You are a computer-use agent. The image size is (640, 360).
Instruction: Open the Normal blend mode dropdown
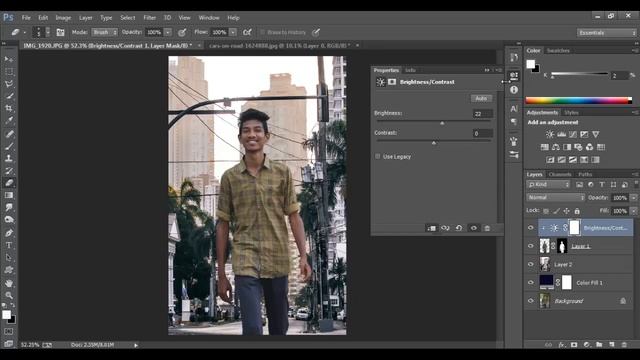pyautogui.click(x=556, y=198)
